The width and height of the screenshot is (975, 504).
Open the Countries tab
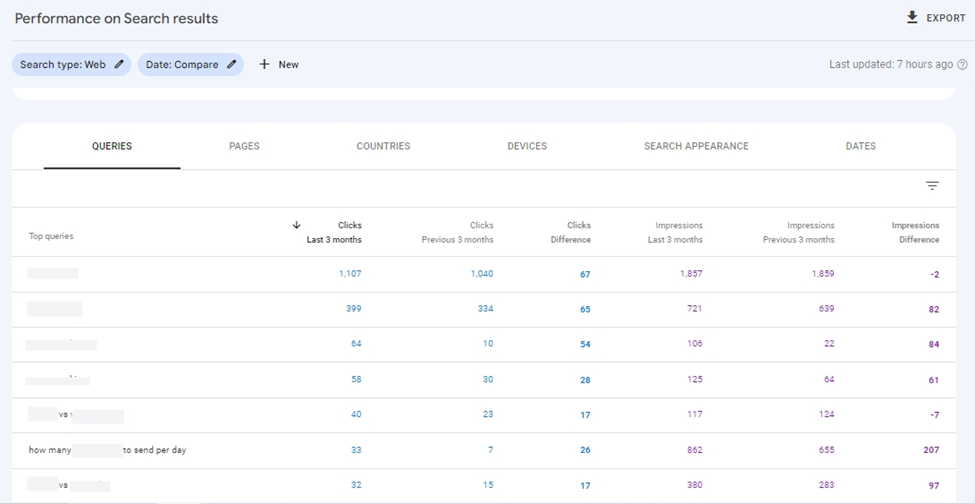383,146
